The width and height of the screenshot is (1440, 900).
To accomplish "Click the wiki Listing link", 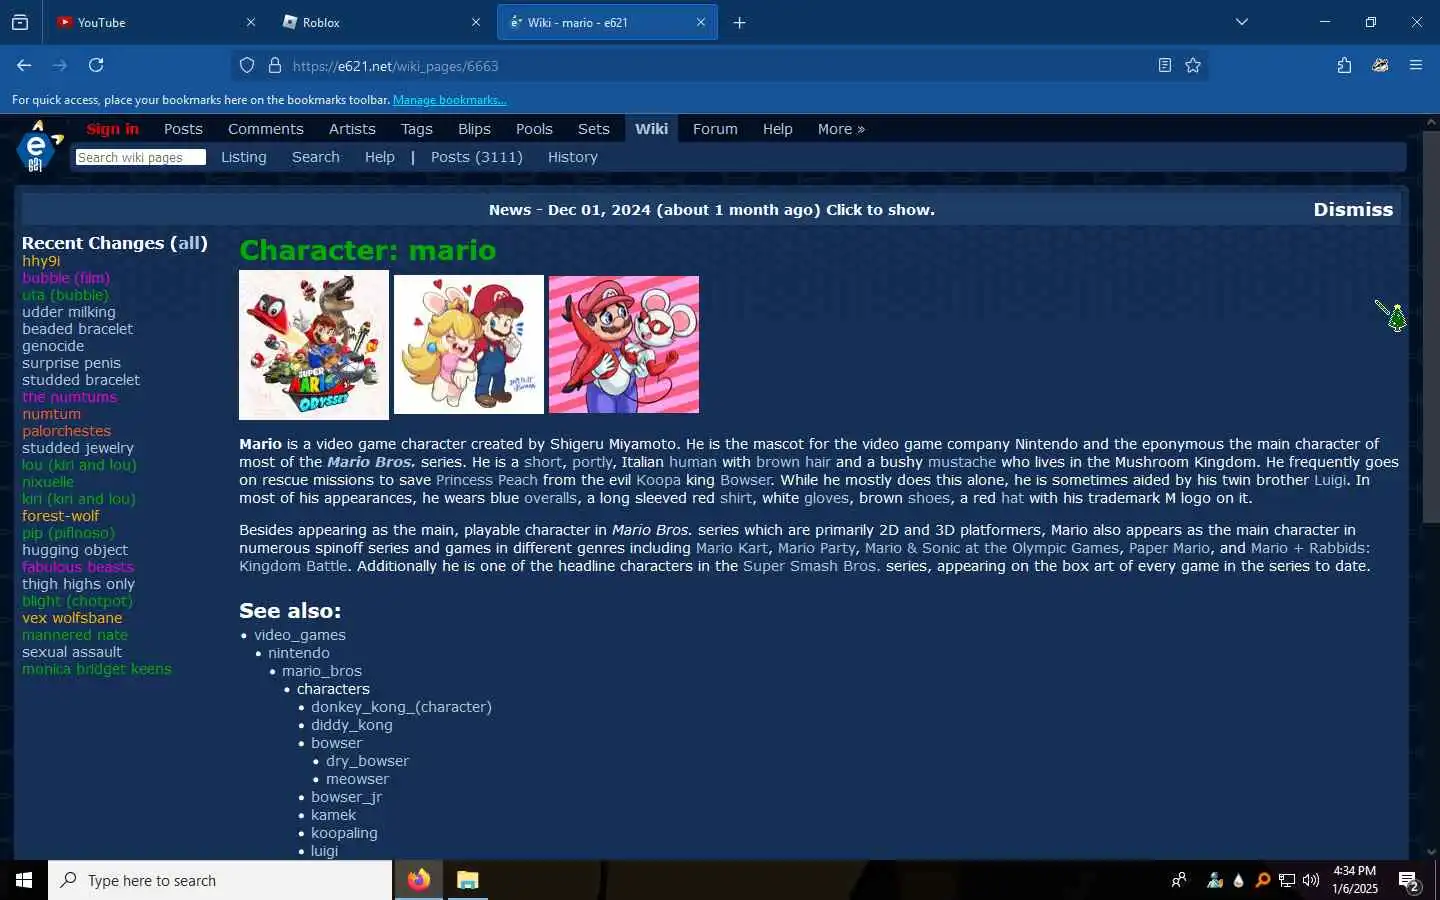I will point(244,157).
